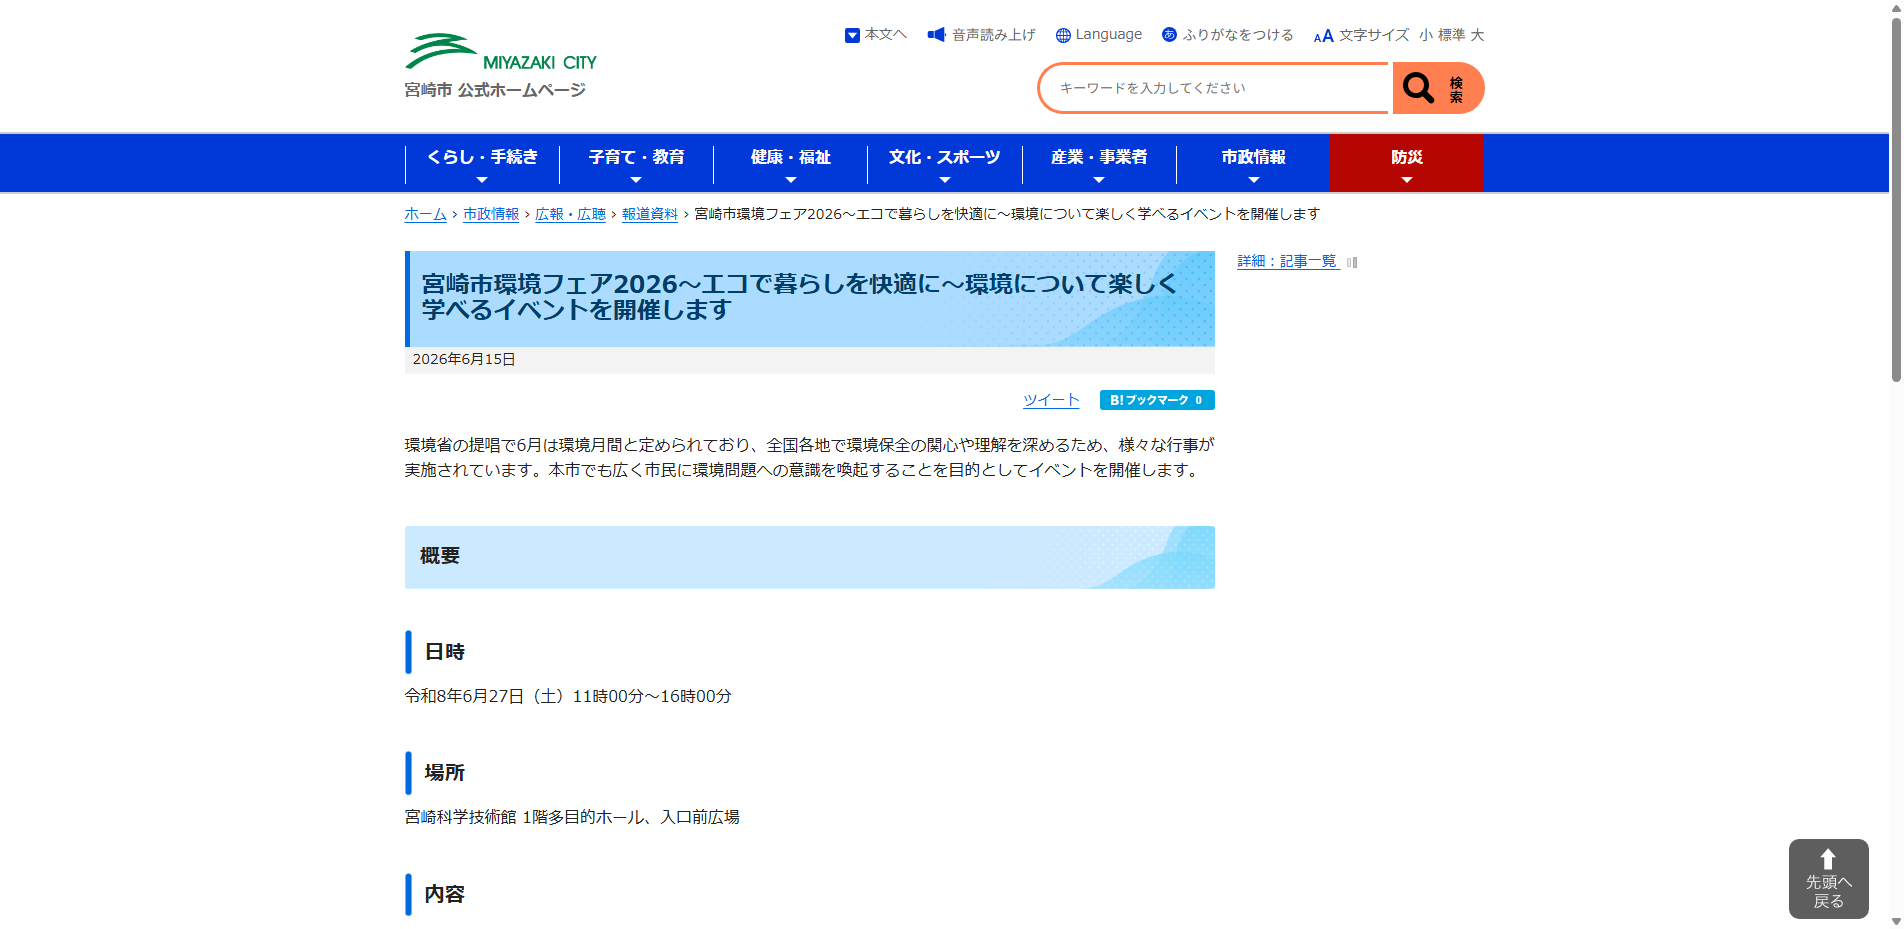
Task: Click the 先頭へ戻る up-arrow button
Action: (1828, 878)
